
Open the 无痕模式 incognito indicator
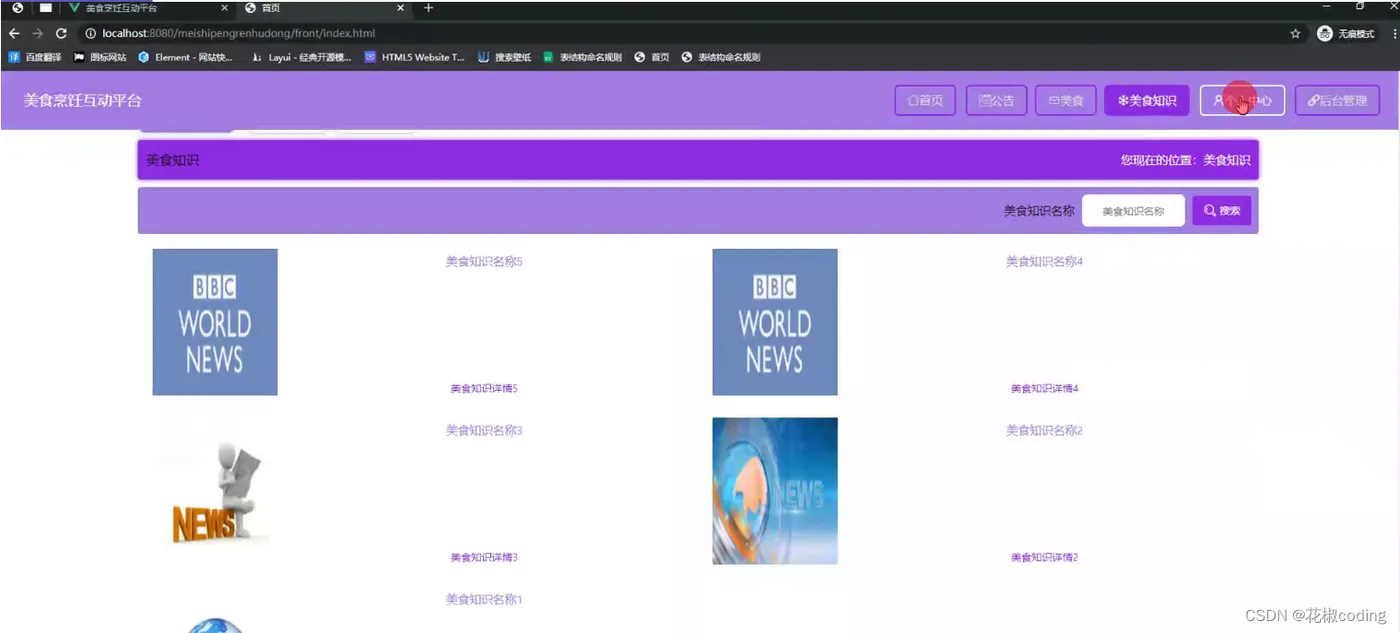(x=1346, y=33)
